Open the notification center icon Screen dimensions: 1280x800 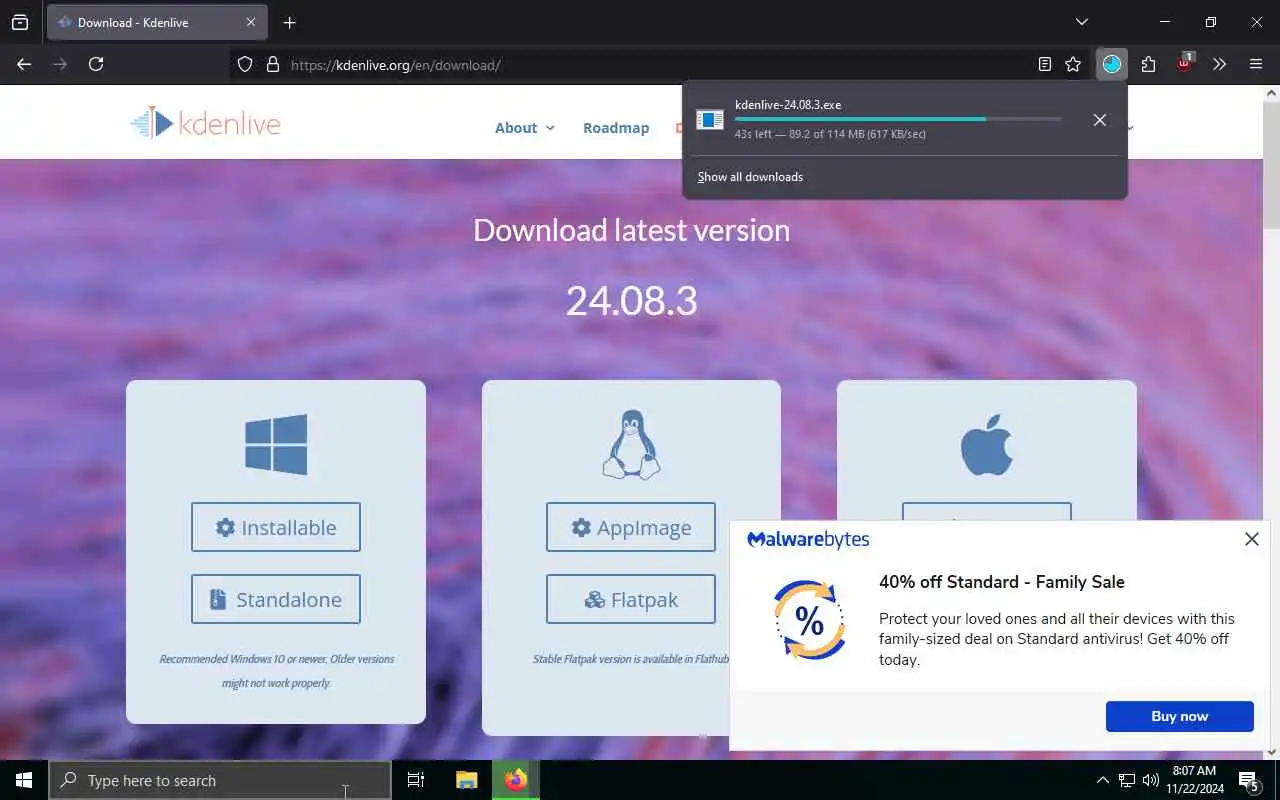(x=1248, y=780)
